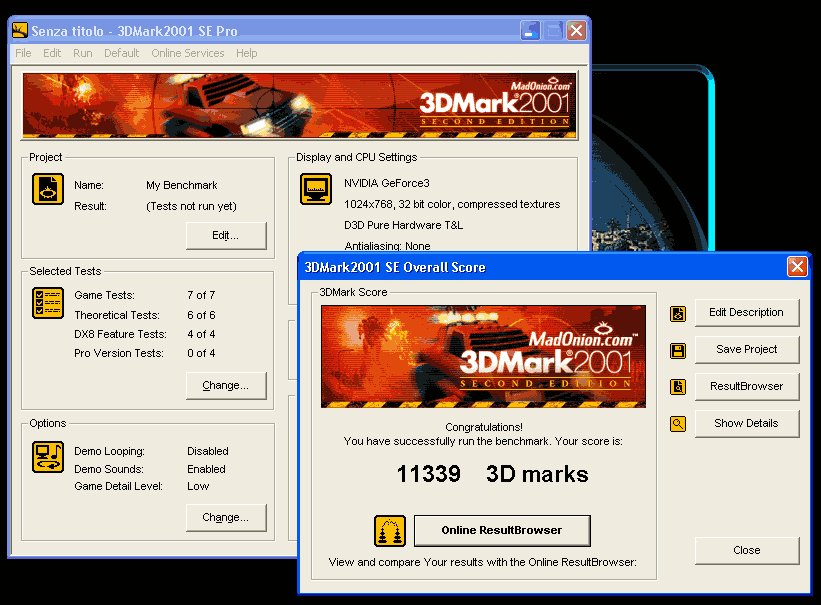Click the '3D marks' label

click(537, 474)
